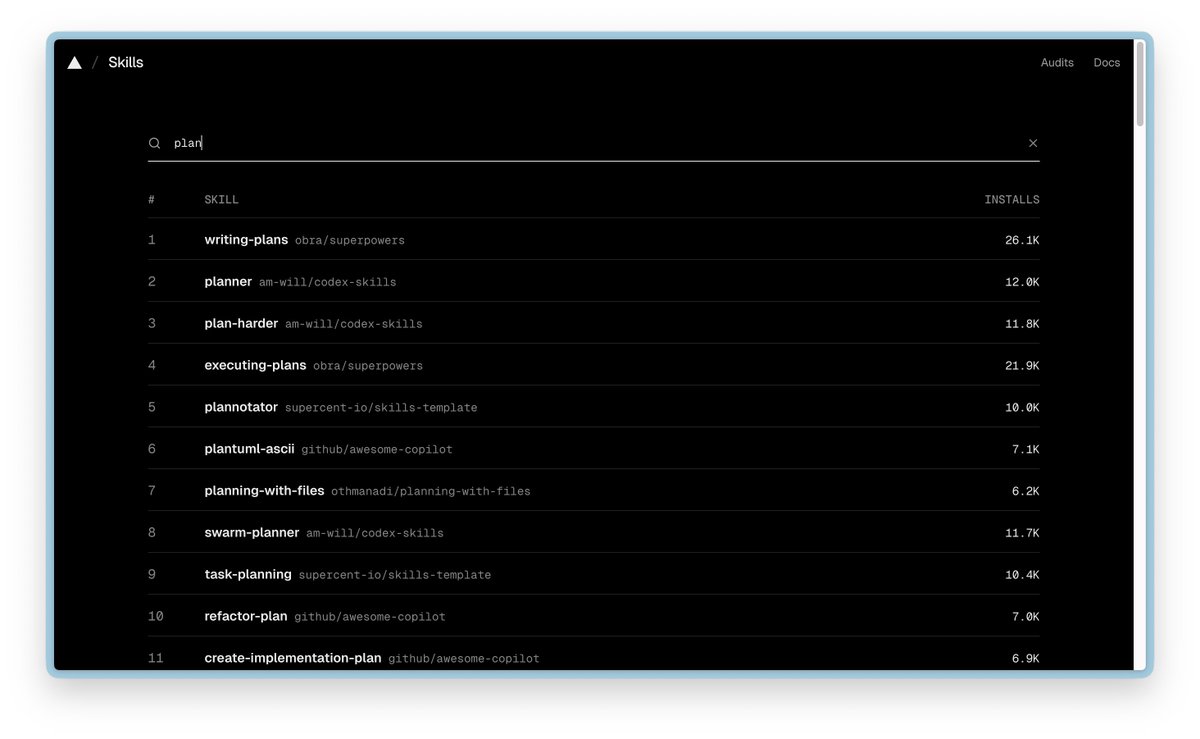
Task: Click the 12.0K installs value
Action: click(x=1022, y=283)
